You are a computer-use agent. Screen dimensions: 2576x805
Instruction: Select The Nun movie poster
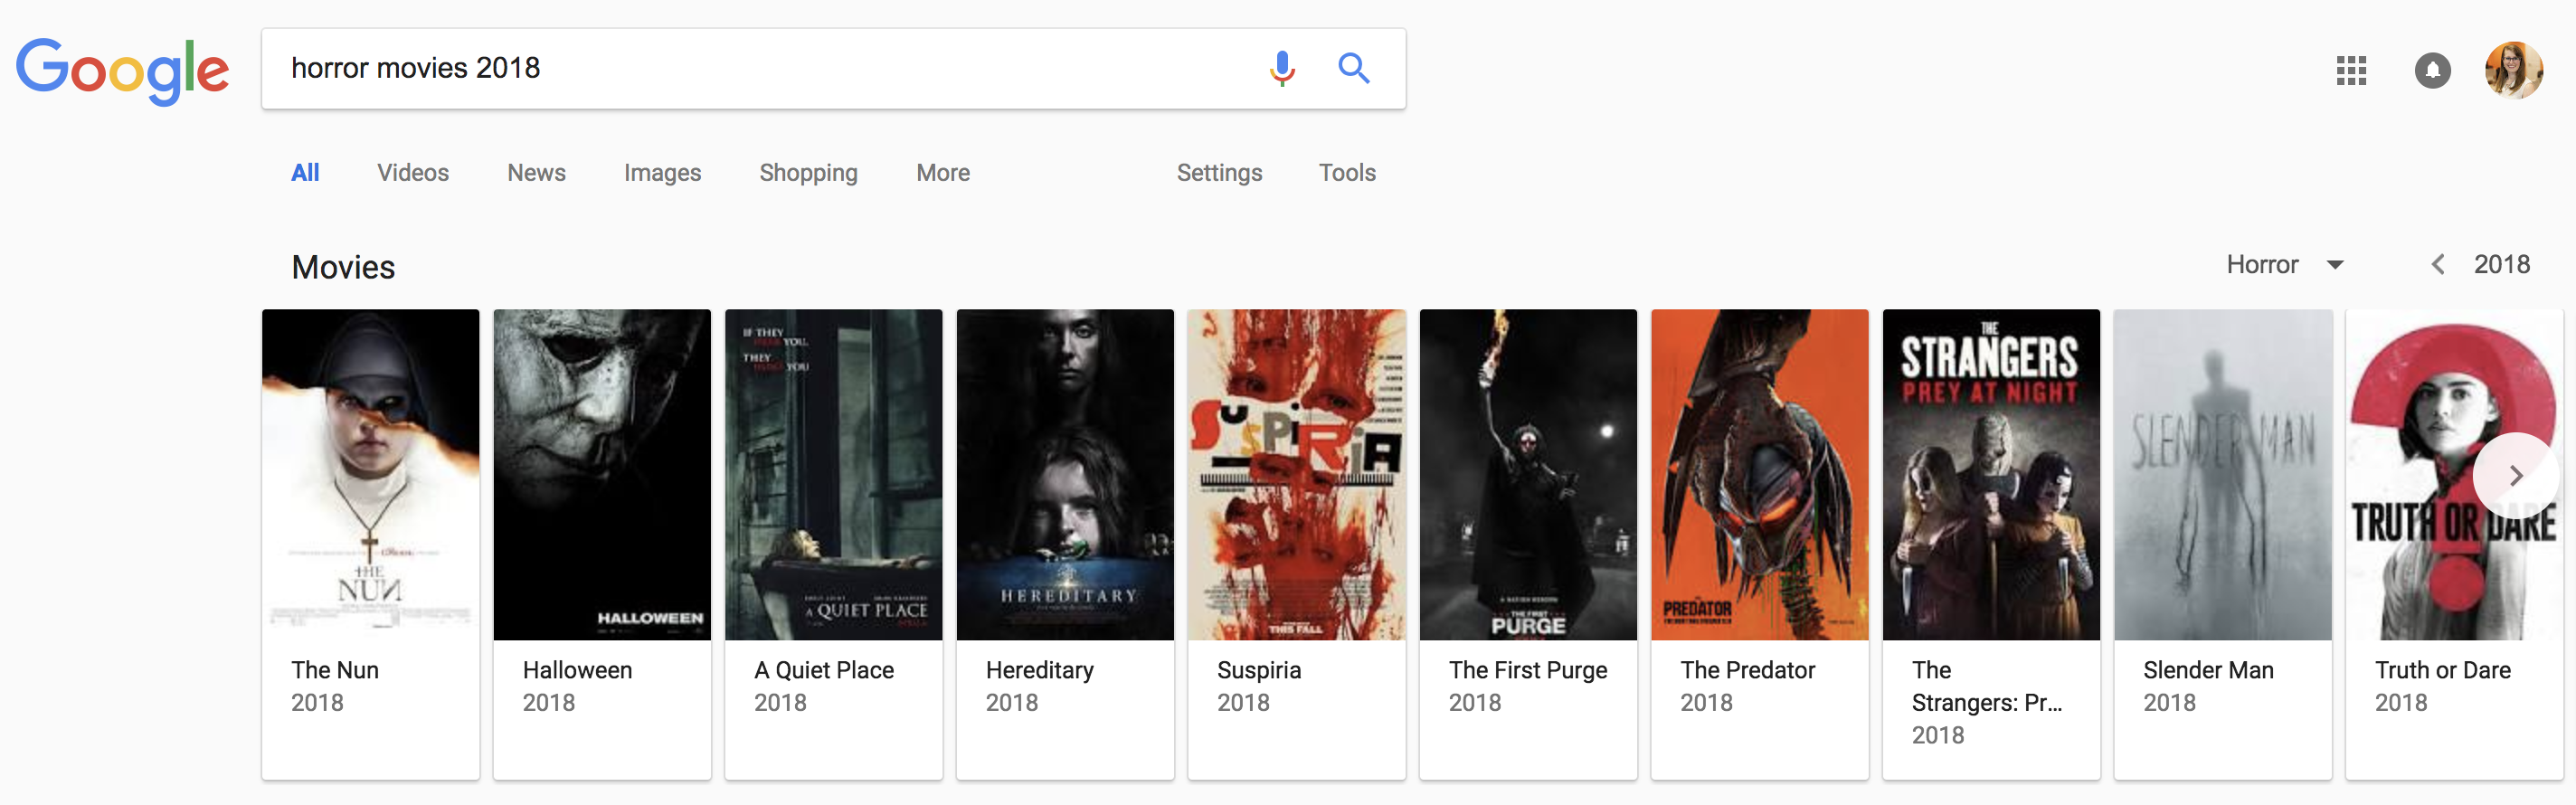pyautogui.click(x=370, y=475)
